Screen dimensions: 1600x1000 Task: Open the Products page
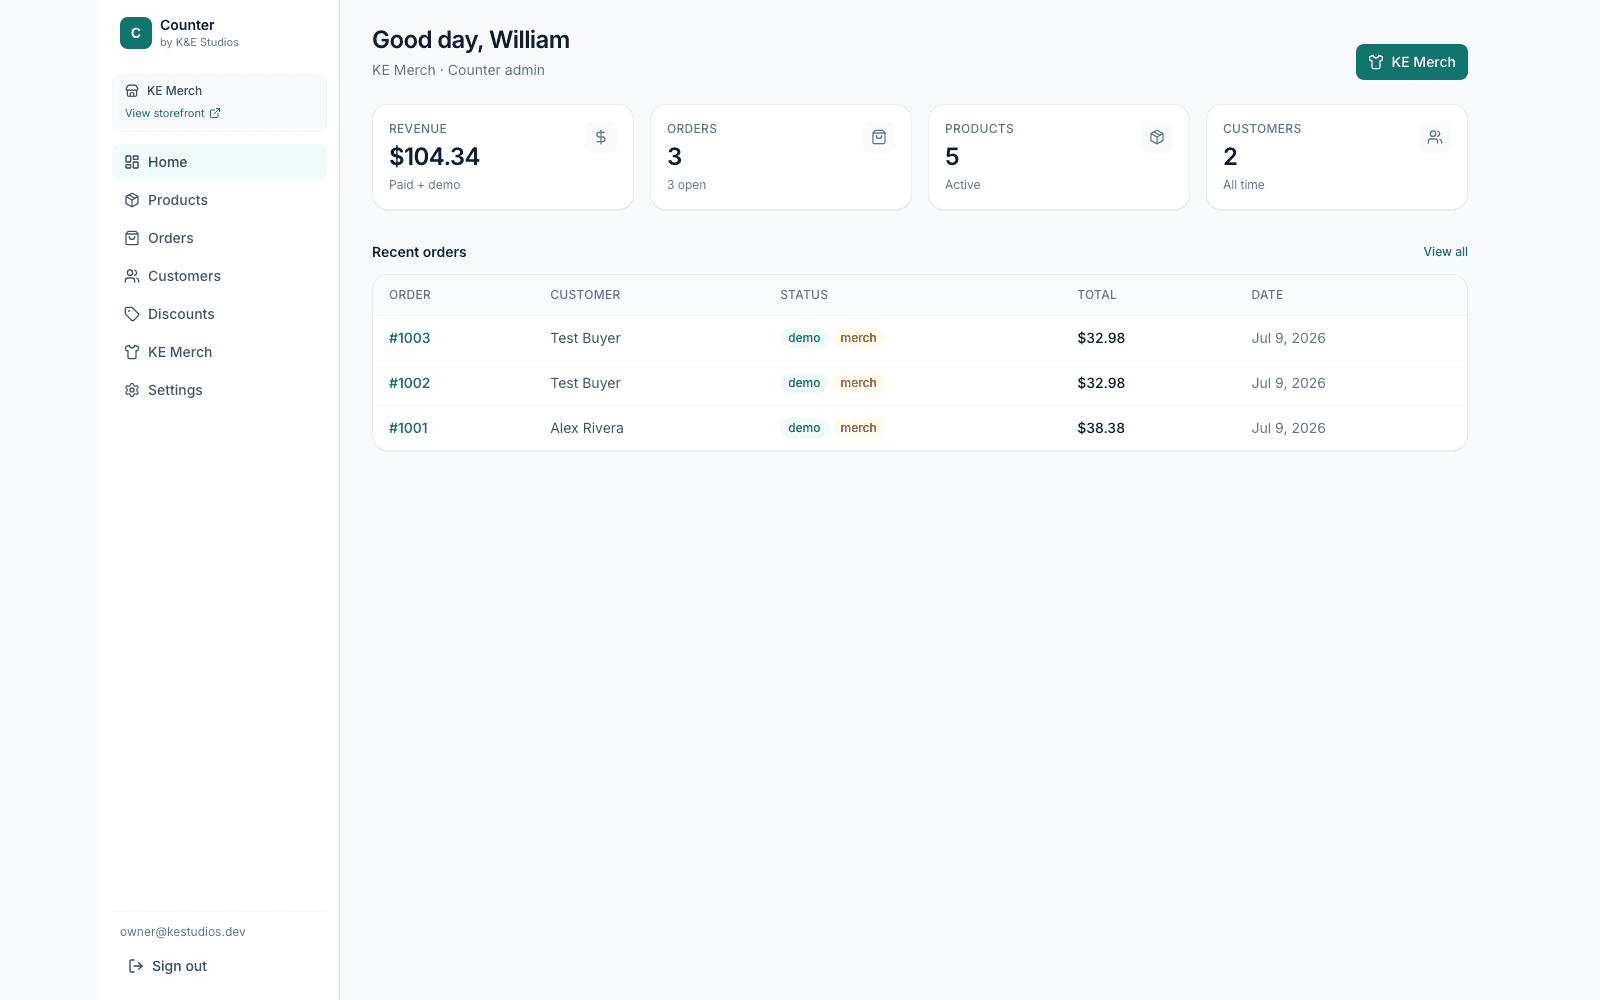coord(219,200)
